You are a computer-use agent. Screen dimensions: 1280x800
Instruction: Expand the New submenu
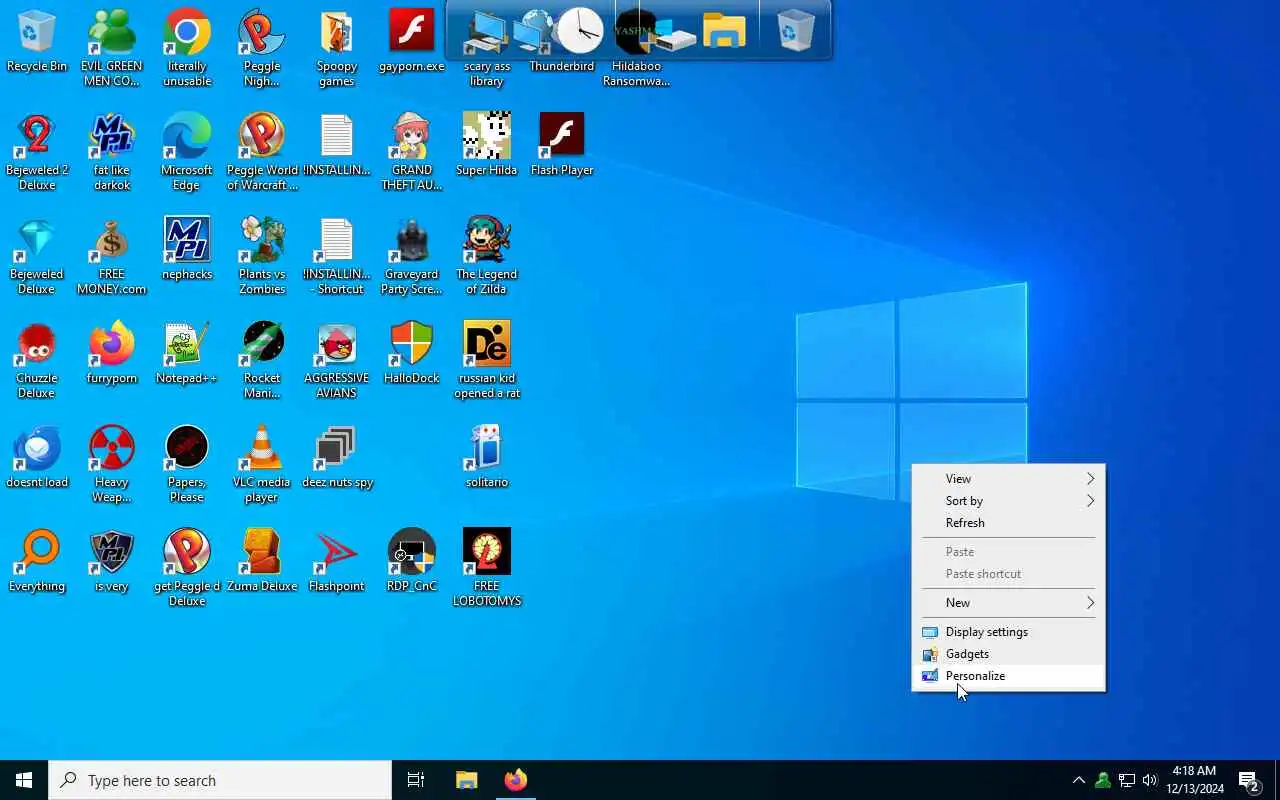pyautogui.click(x=1009, y=603)
